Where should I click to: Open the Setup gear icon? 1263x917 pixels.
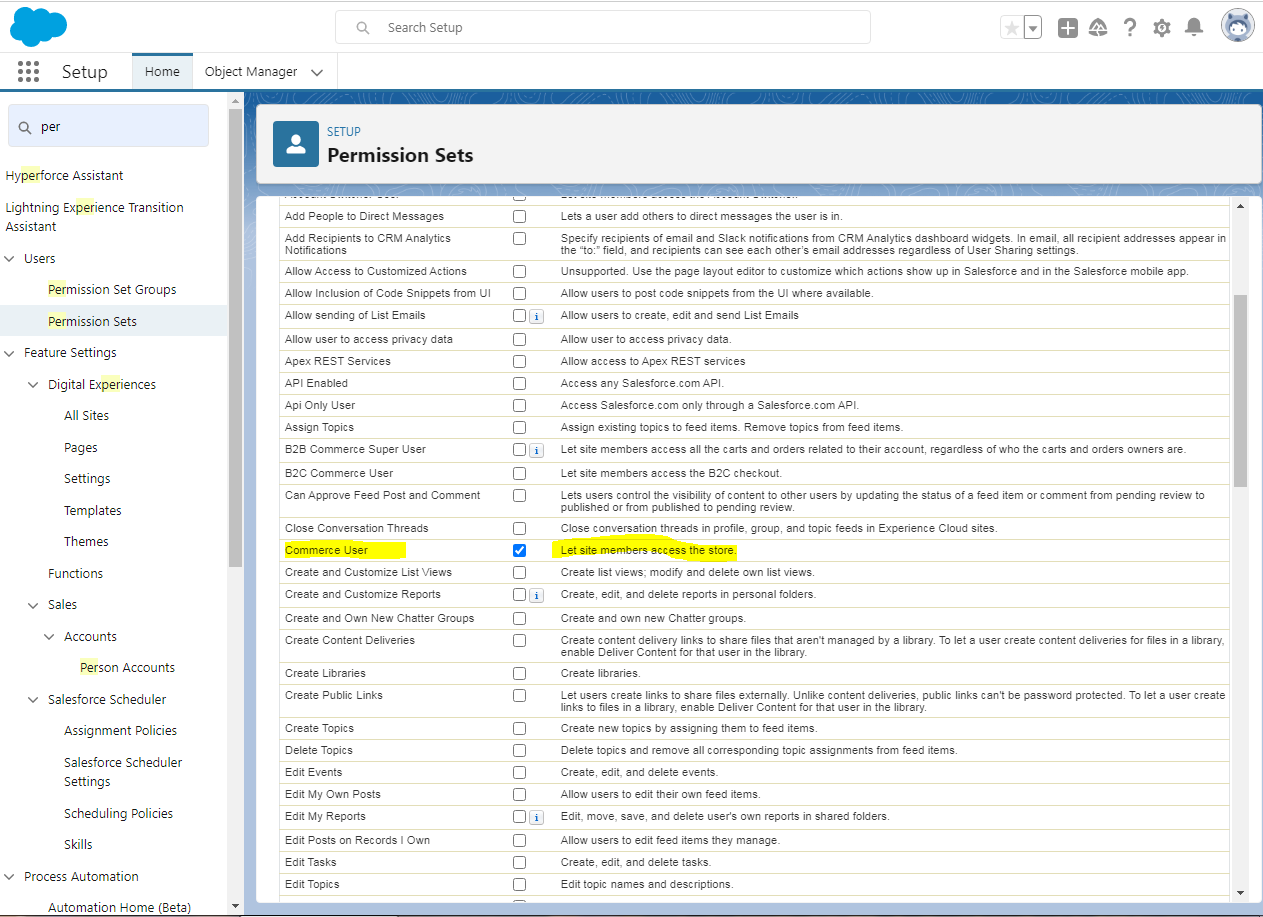[1161, 28]
